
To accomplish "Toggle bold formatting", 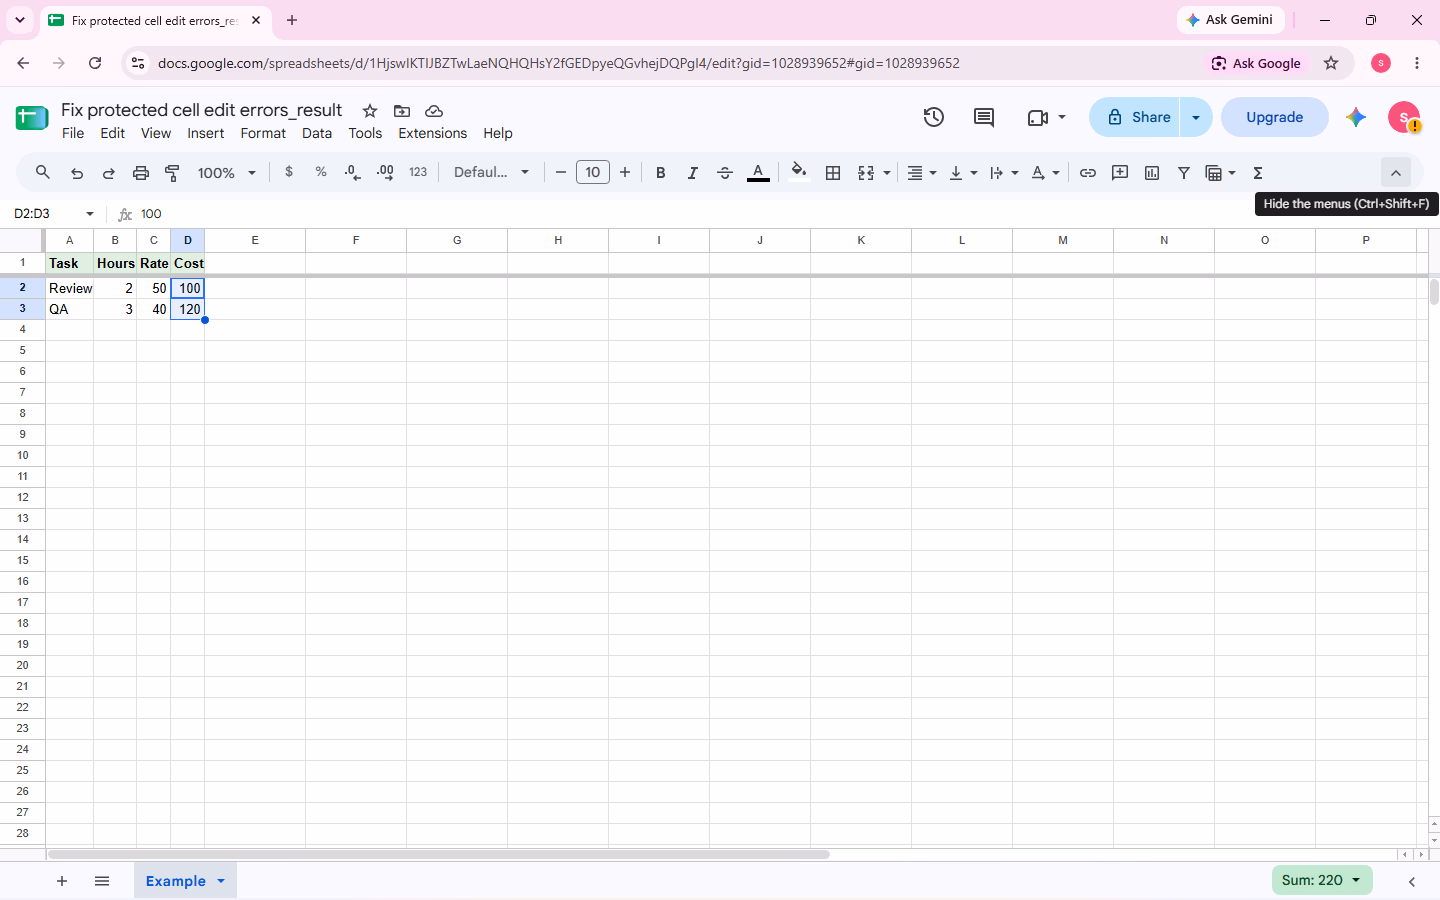I will (x=660, y=173).
